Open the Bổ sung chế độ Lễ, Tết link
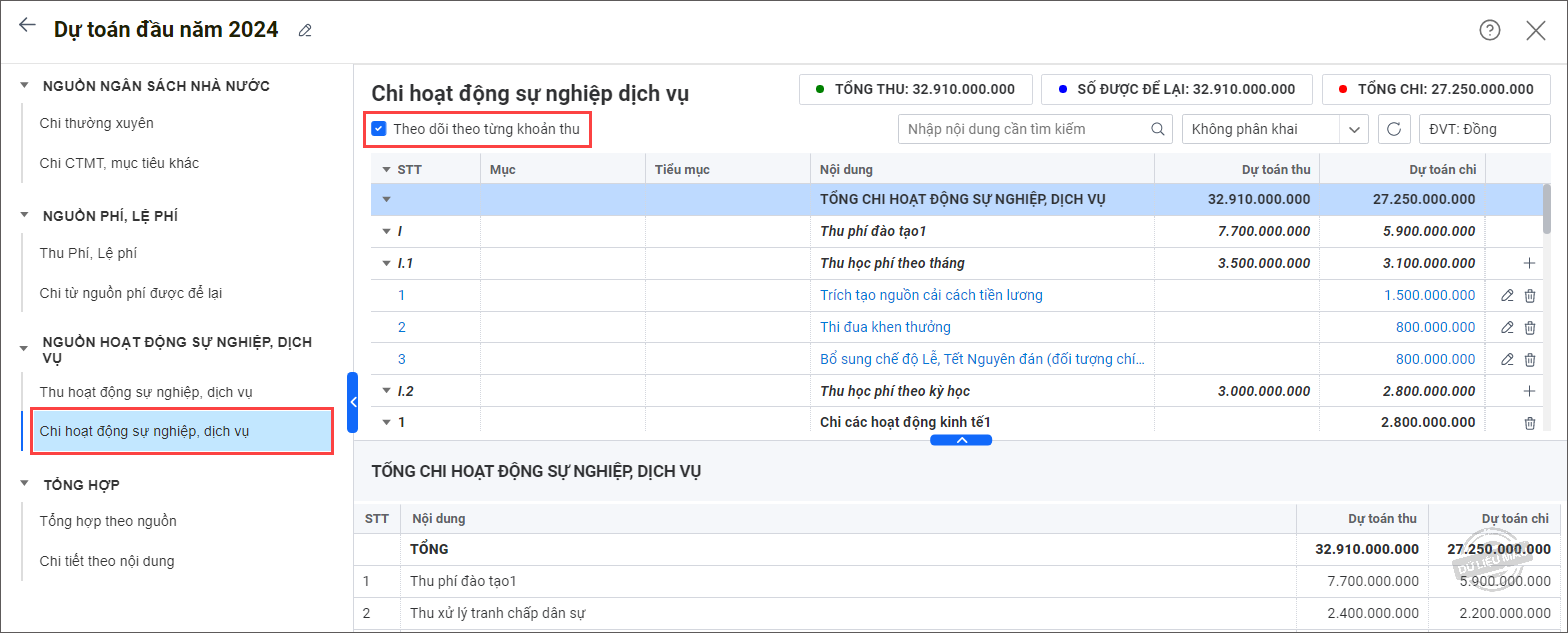 (x=981, y=359)
